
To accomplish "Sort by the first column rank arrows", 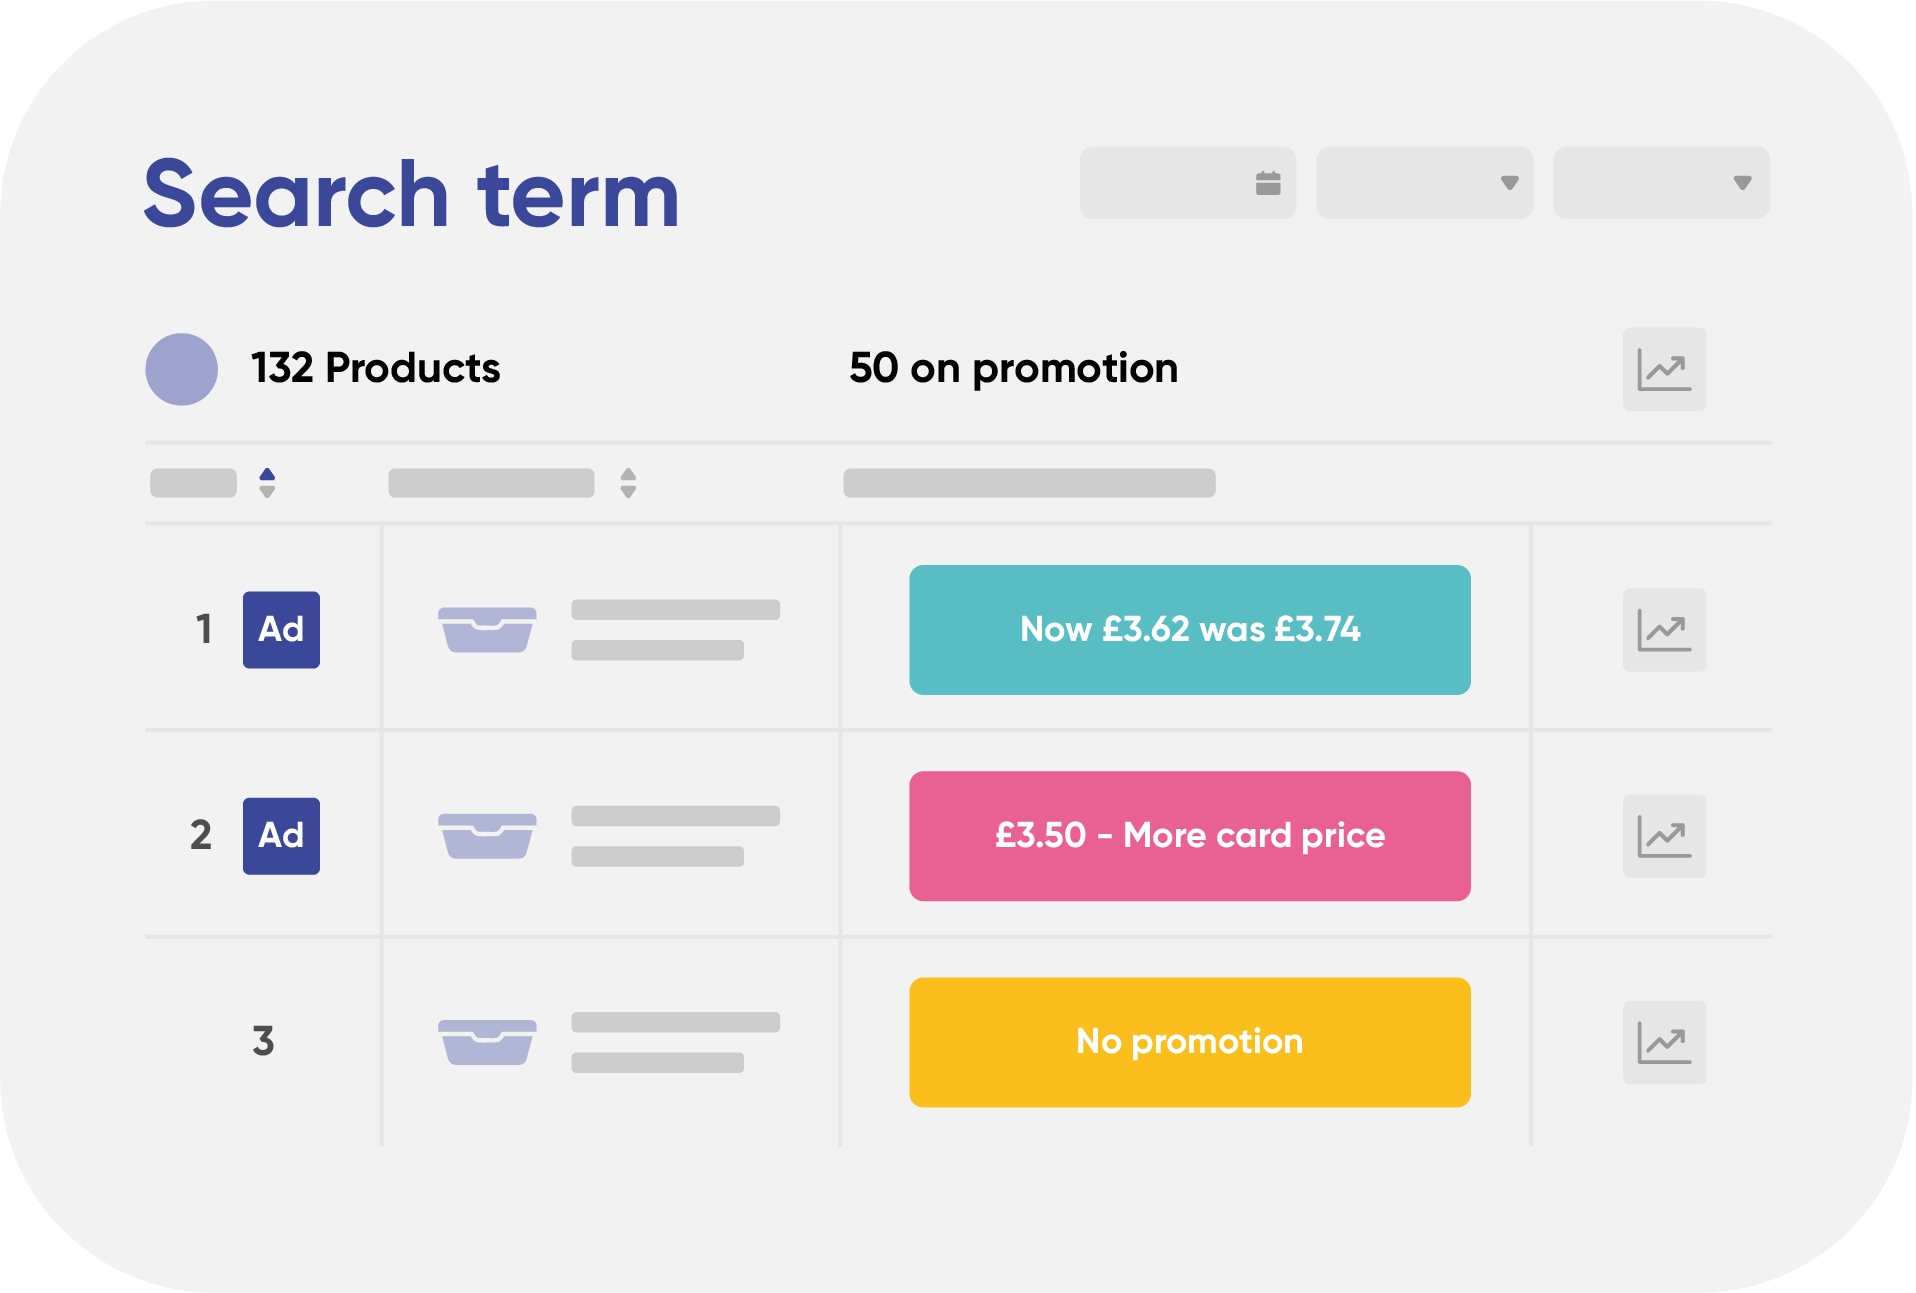I will click(x=267, y=483).
